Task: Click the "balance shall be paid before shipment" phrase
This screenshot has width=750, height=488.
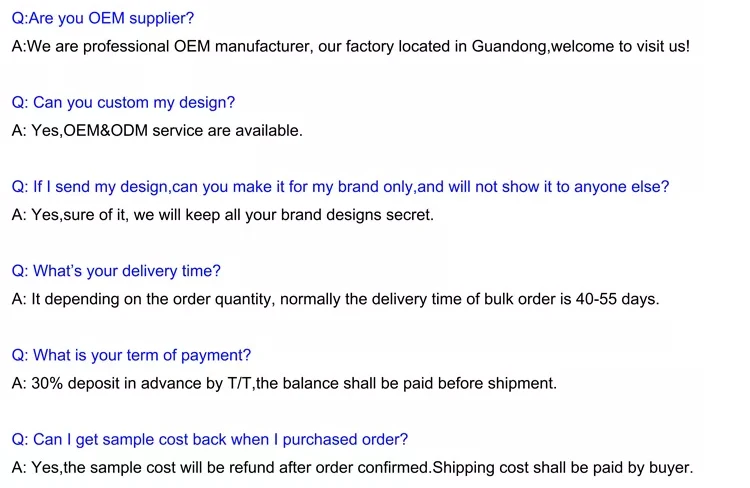Action: click(x=421, y=383)
